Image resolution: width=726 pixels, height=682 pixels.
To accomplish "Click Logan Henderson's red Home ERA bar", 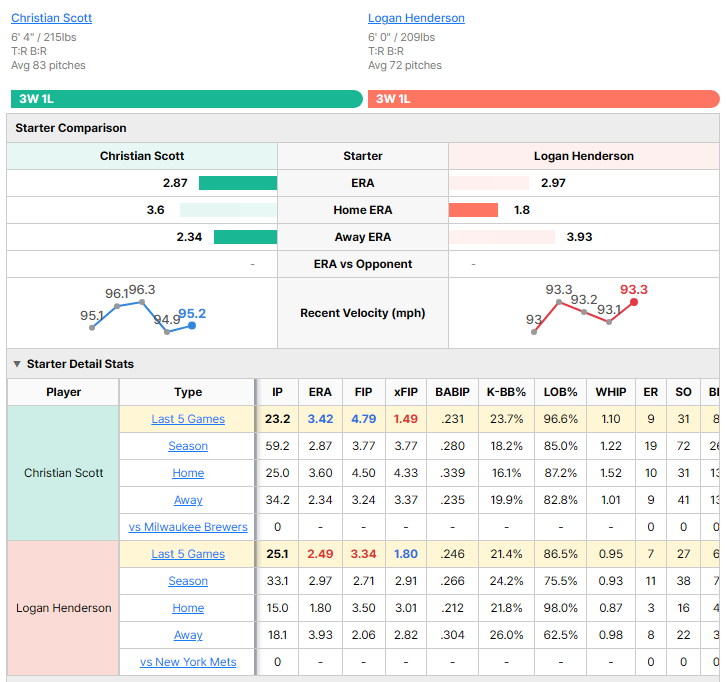I will 473,210.
